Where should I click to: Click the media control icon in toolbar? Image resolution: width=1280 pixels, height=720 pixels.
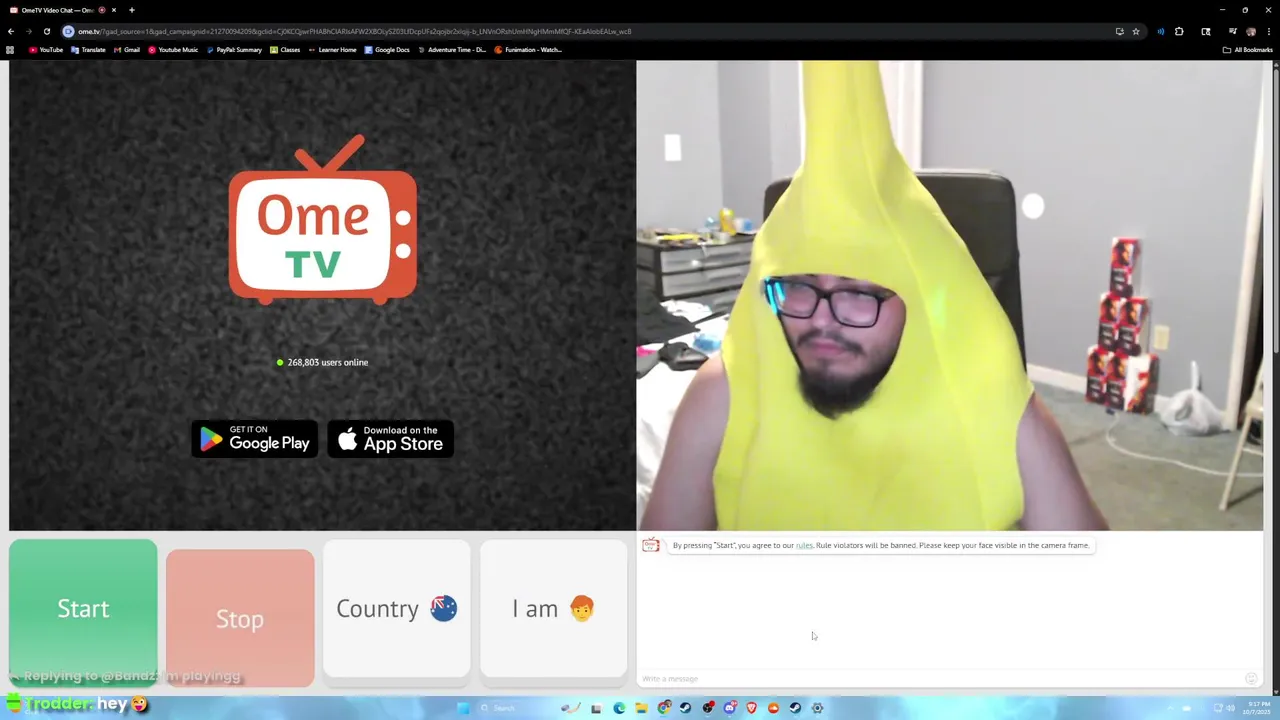pos(1233,30)
